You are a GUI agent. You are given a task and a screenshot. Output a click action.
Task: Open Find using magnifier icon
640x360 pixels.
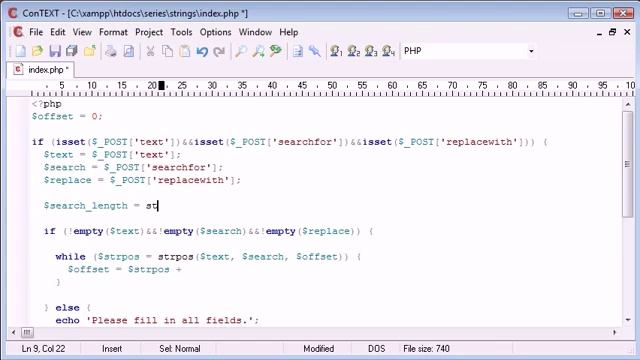[x=241, y=51]
